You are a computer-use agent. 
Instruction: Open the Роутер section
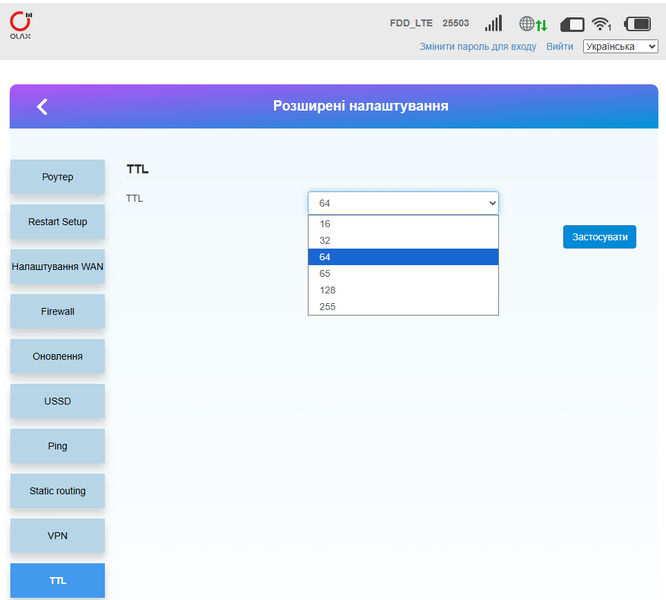coord(57,177)
